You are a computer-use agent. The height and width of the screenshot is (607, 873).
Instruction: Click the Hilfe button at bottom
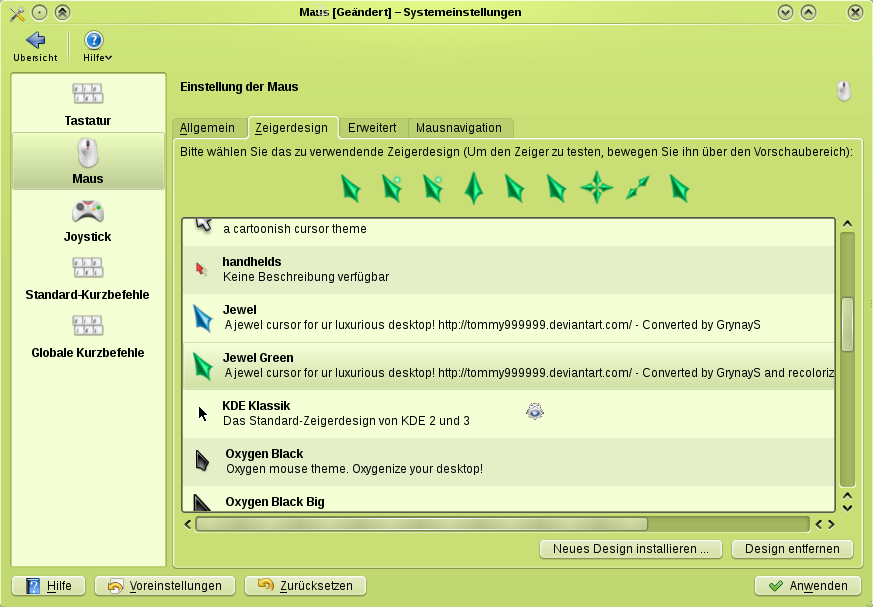48,586
